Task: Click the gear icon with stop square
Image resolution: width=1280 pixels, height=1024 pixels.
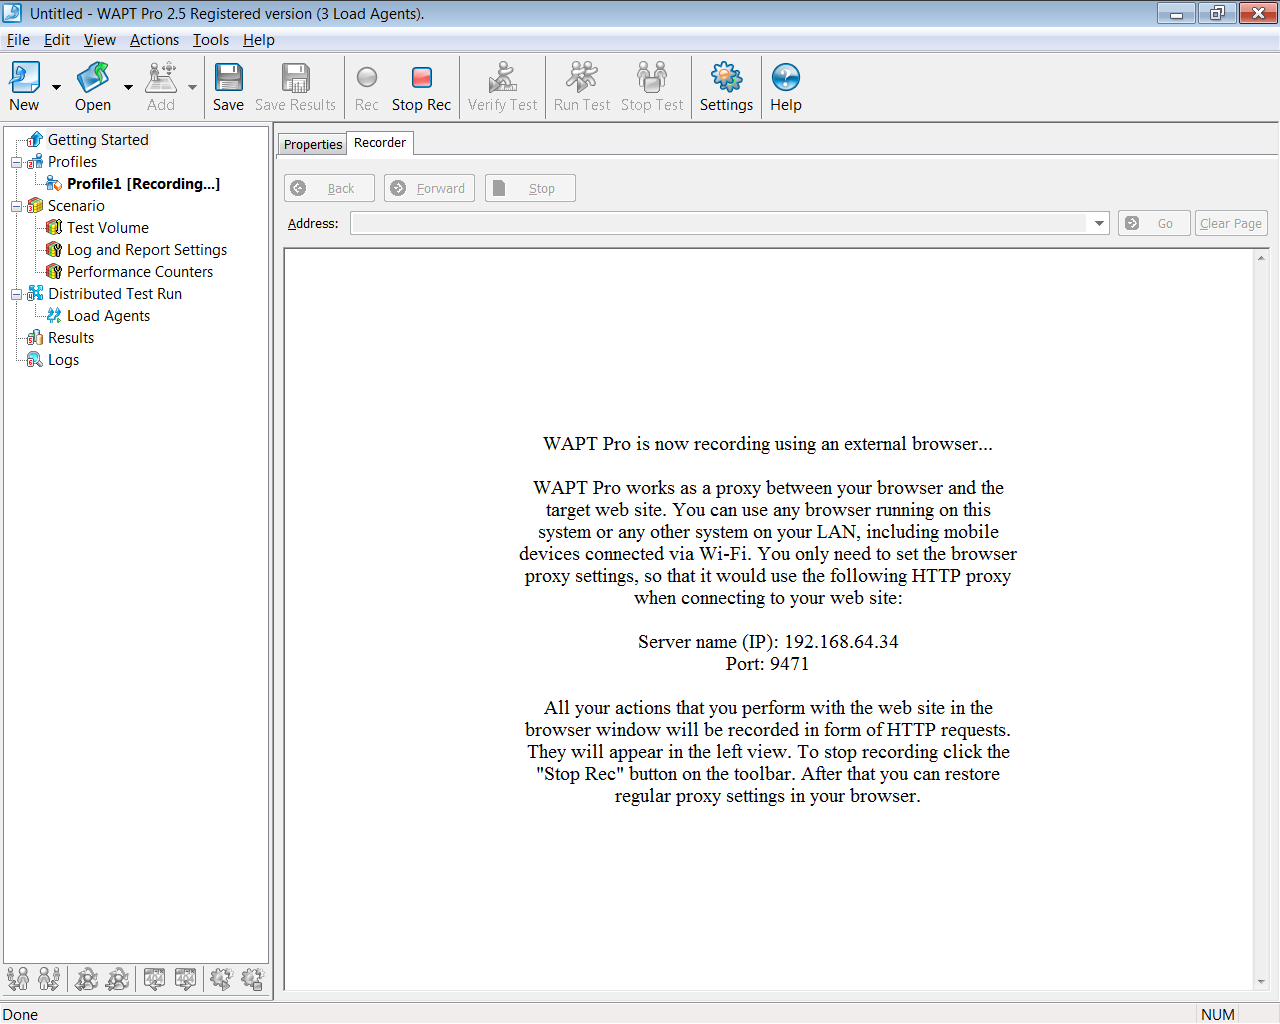Action: pos(252,979)
